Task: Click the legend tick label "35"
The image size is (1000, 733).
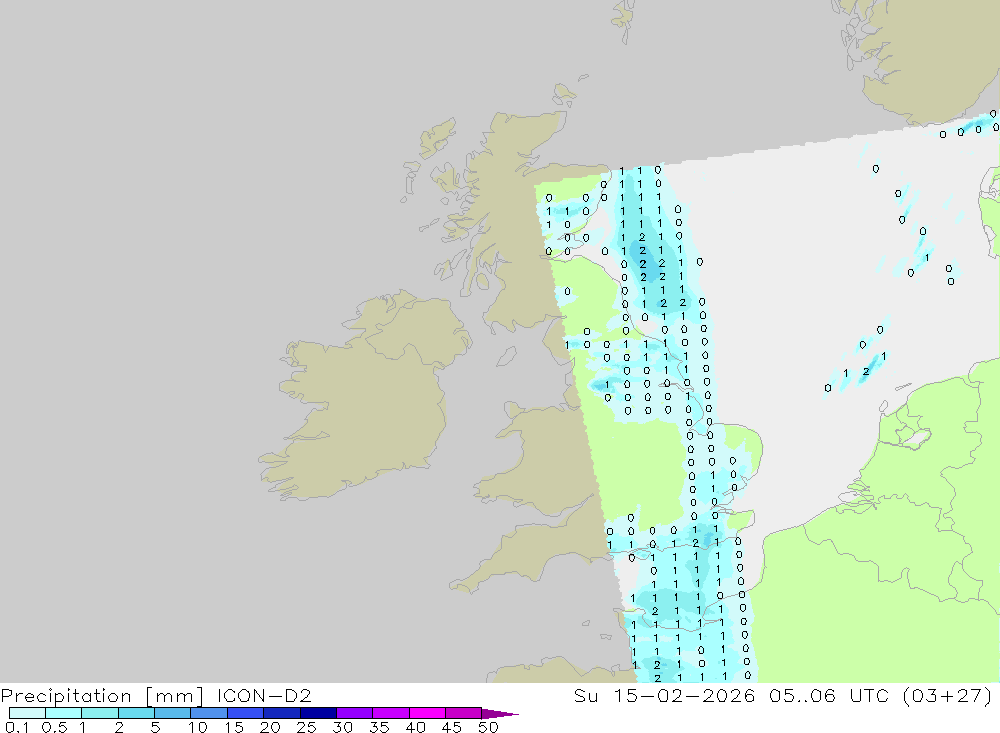Action: point(379,727)
